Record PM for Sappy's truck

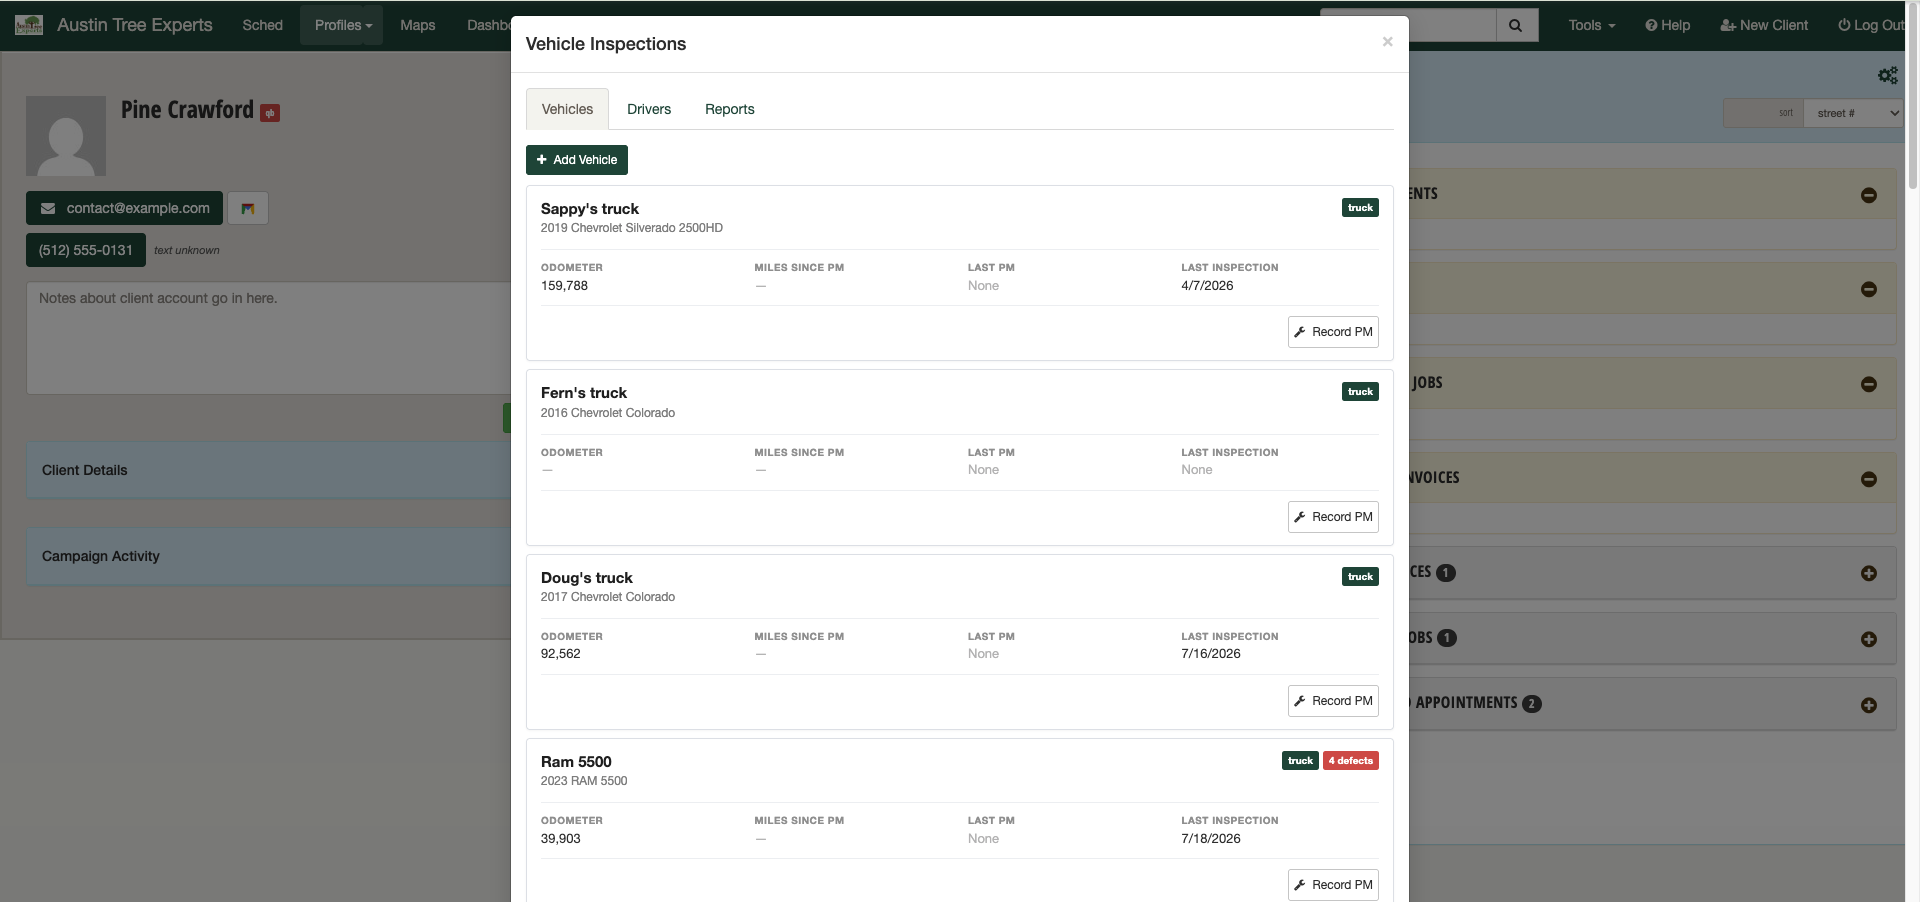pyautogui.click(x=1333, y=332)
